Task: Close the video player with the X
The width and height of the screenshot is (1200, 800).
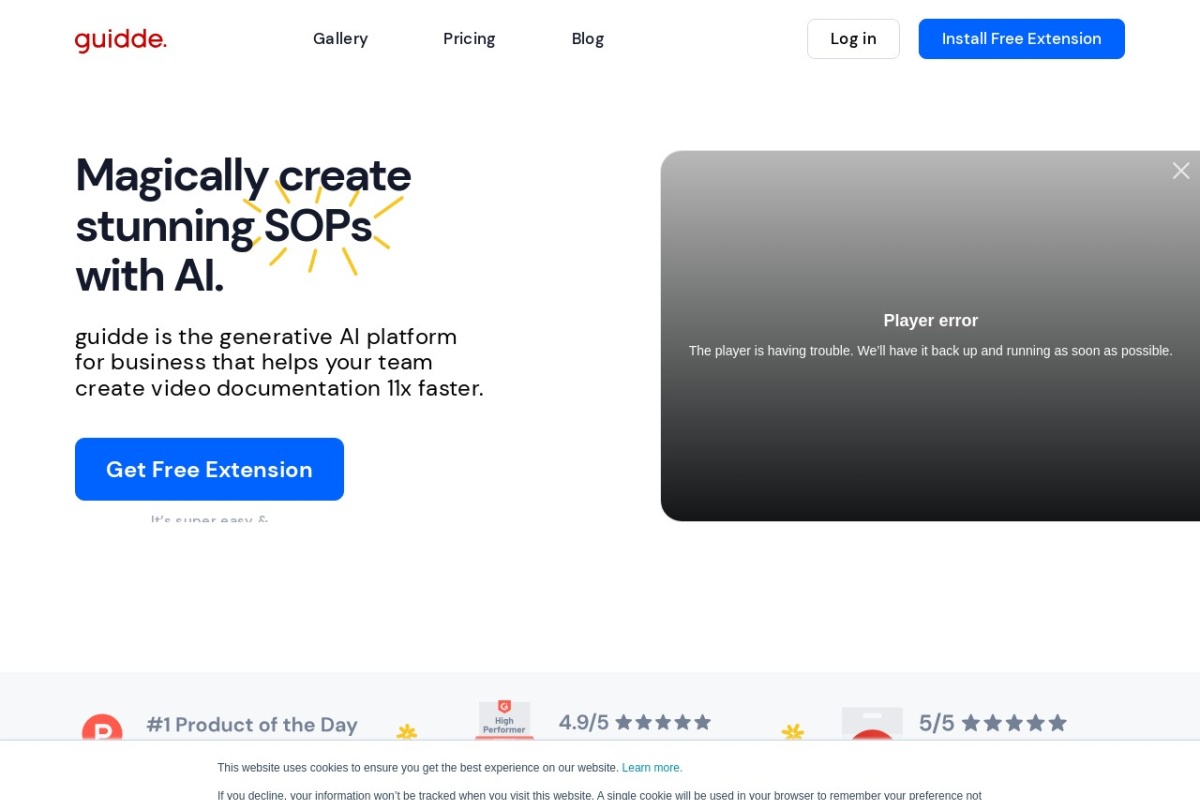Action: click(x=1180, y=171)
